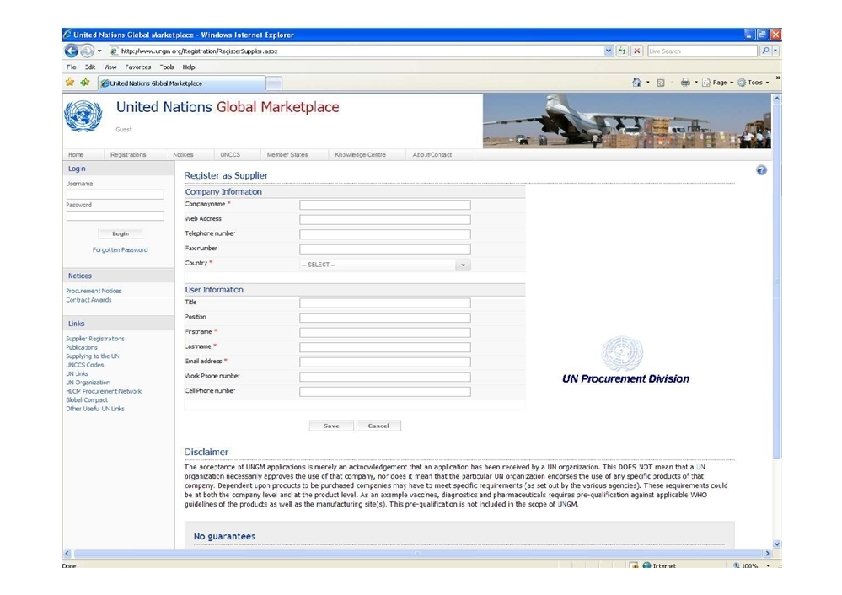
Task: Open the Home button dropdown arrow
Action: click(x=648, y=83)
